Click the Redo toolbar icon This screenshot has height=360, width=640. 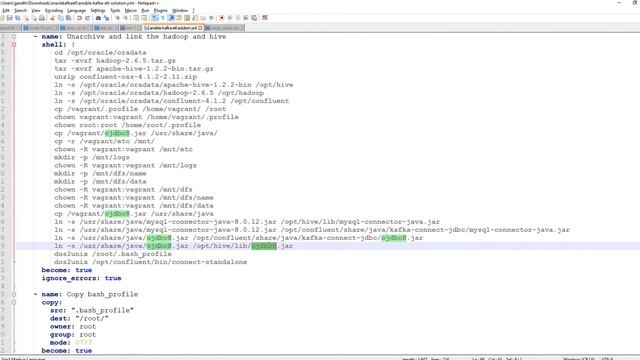pyautogui.click(x=87, y=18)
